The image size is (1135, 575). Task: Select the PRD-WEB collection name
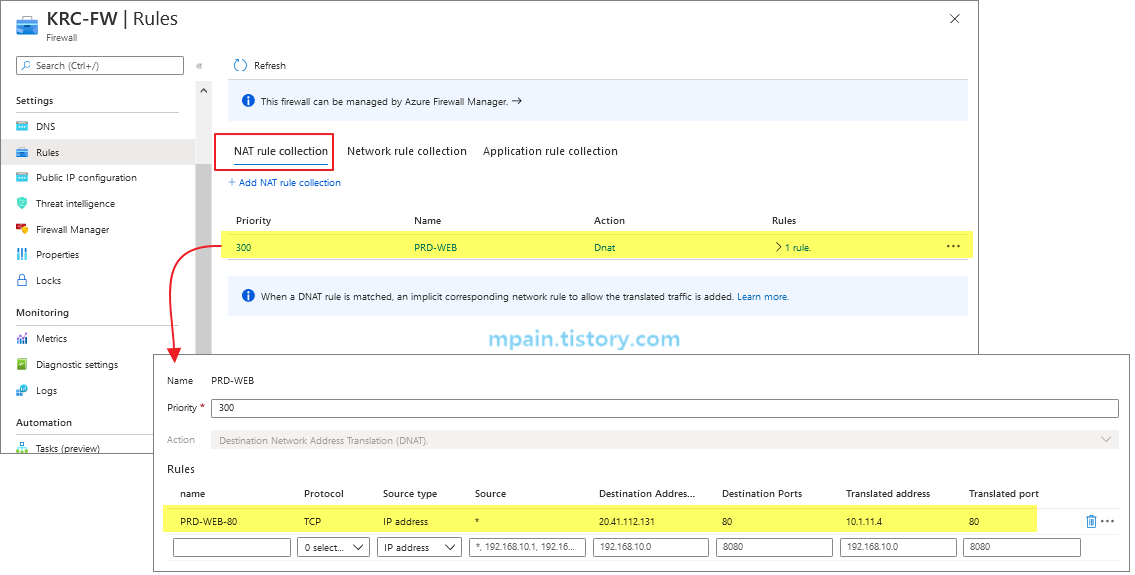click(x=436, y=248)
